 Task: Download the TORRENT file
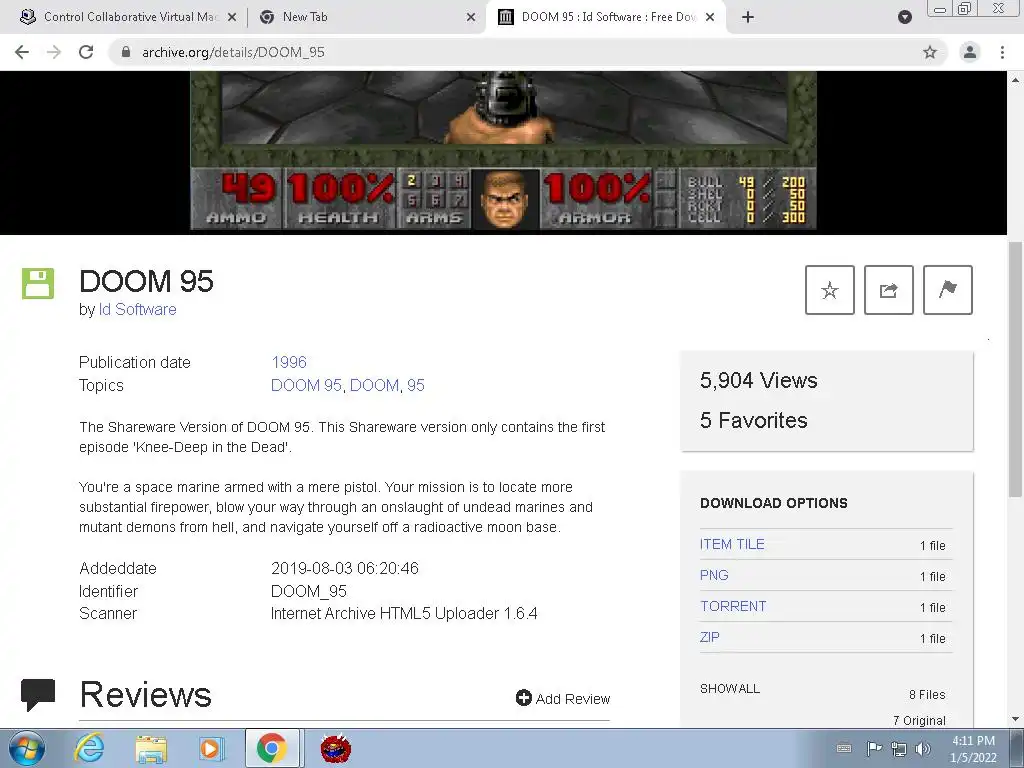pos(733,606)
